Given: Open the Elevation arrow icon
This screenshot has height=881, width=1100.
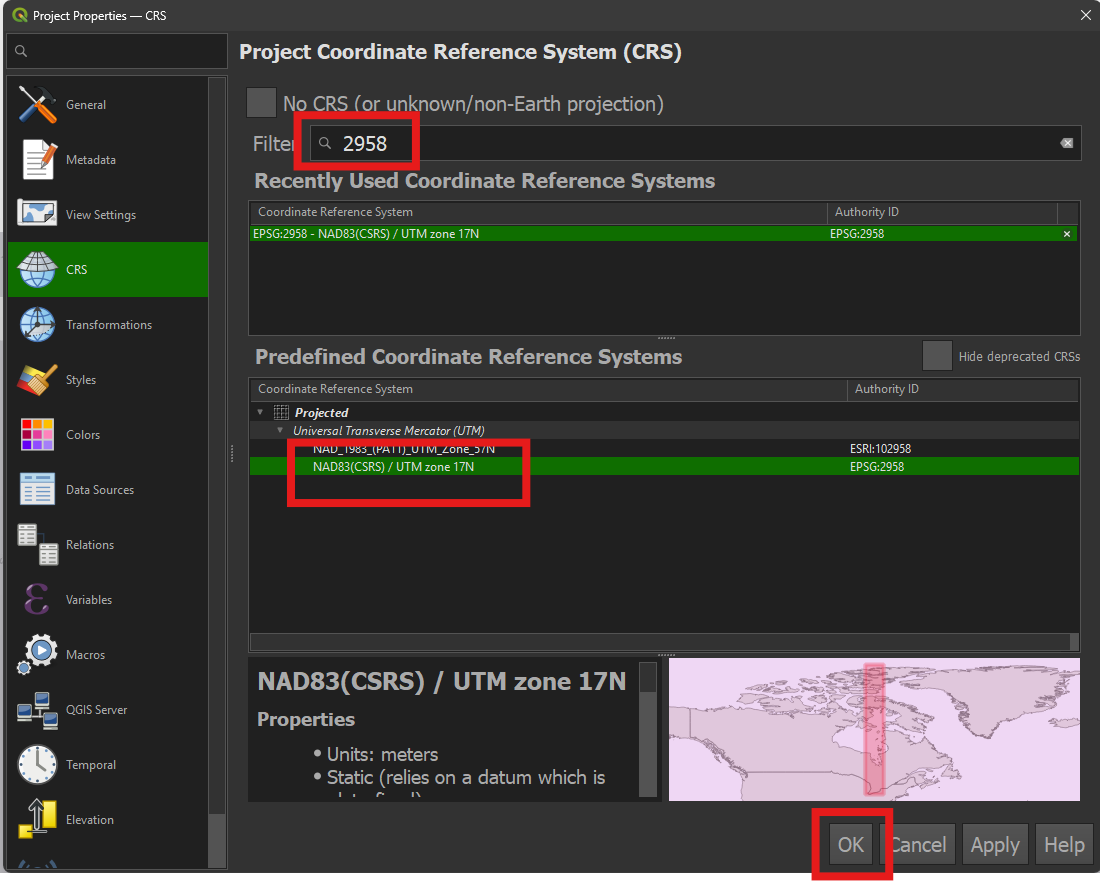Looking at the screenshot, I should coord(37,819).
